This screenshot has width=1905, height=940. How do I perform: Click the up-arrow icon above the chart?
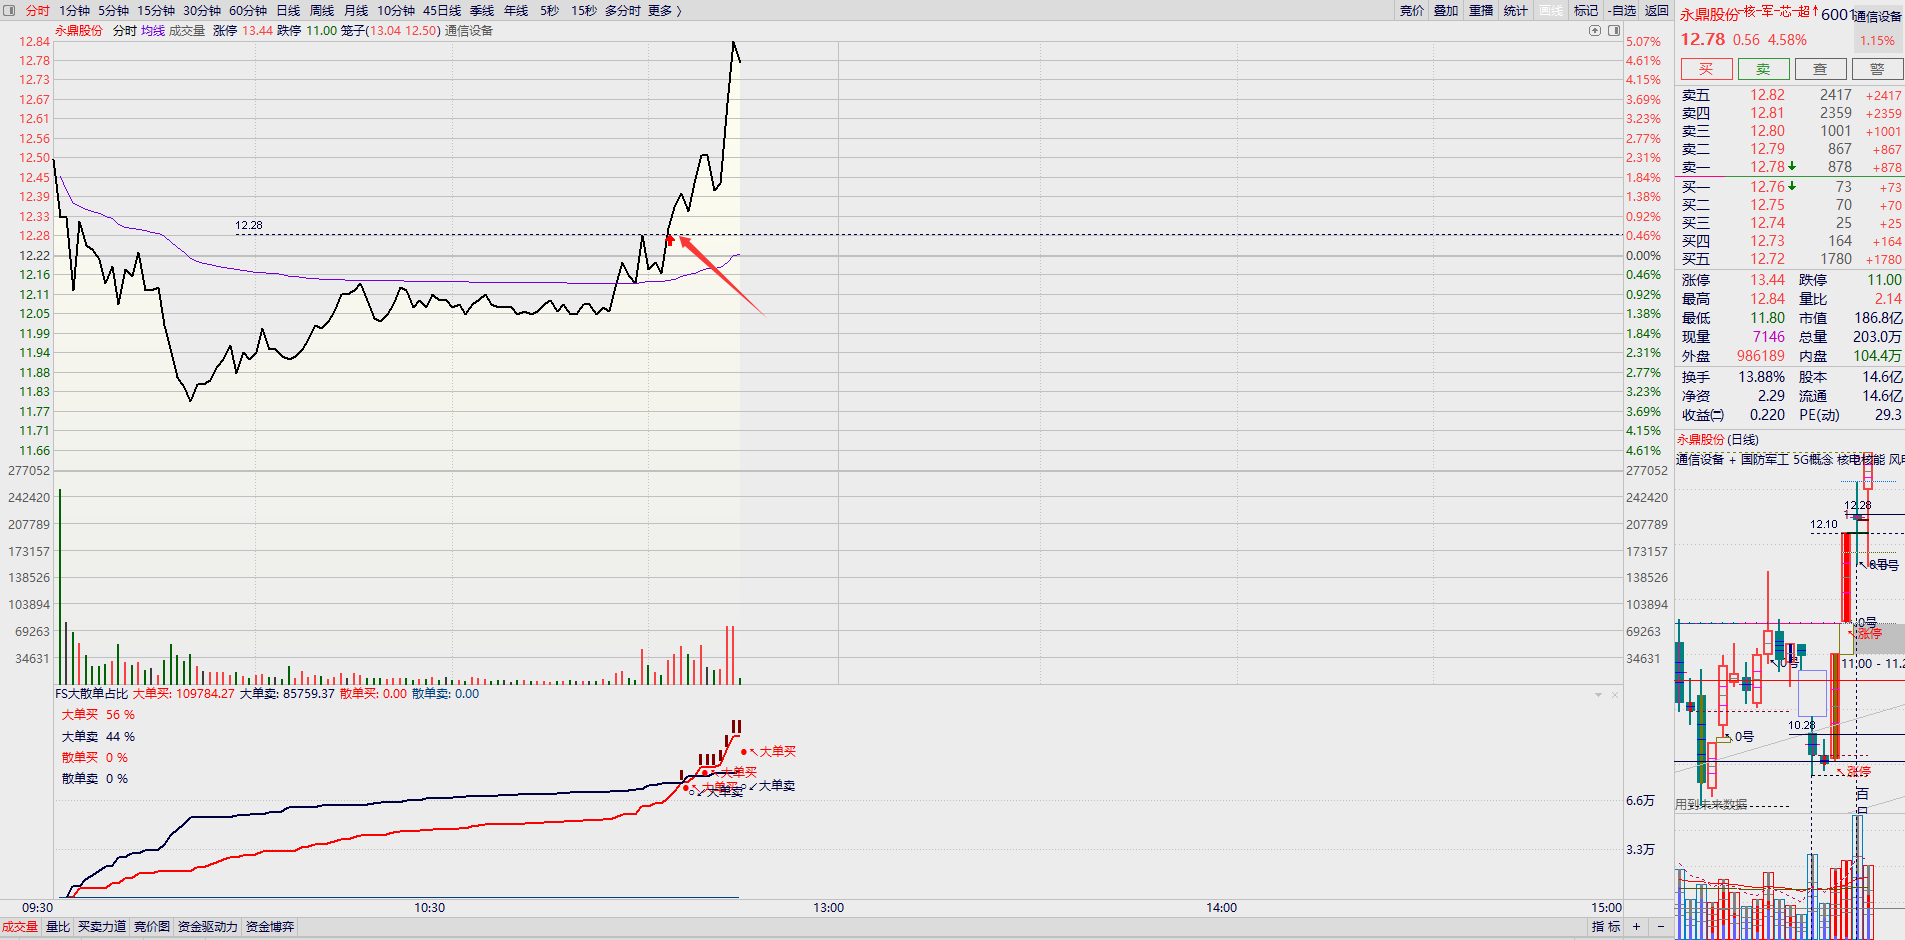click(x=1595, y=31)
